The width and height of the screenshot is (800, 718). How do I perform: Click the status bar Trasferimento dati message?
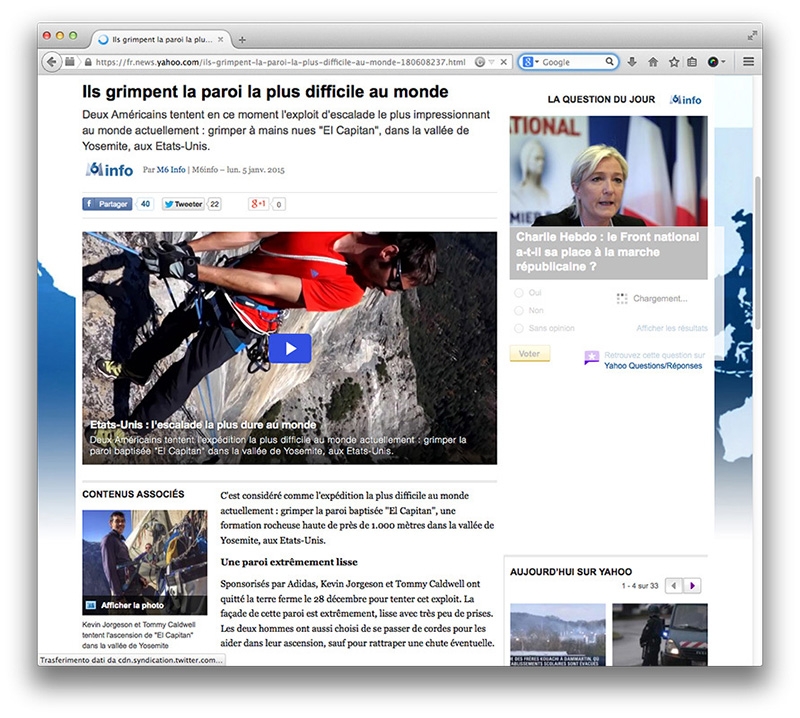coord(132,660)
